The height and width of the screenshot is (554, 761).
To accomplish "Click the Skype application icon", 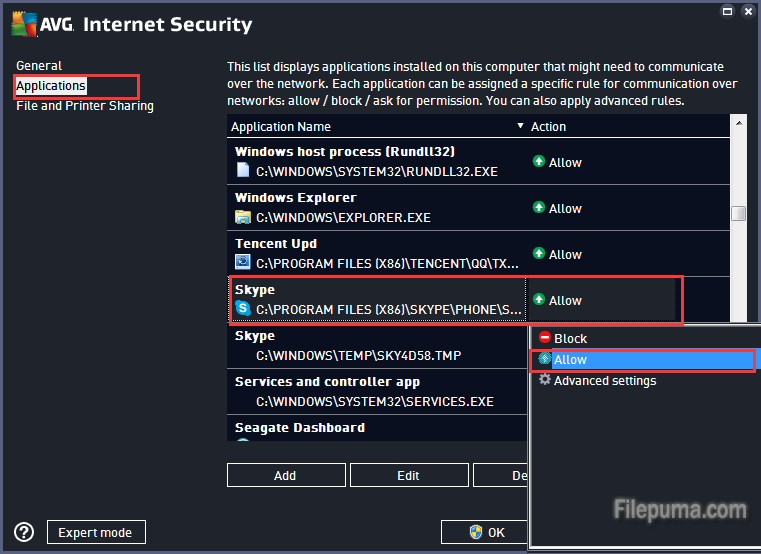I will [243, 308].
